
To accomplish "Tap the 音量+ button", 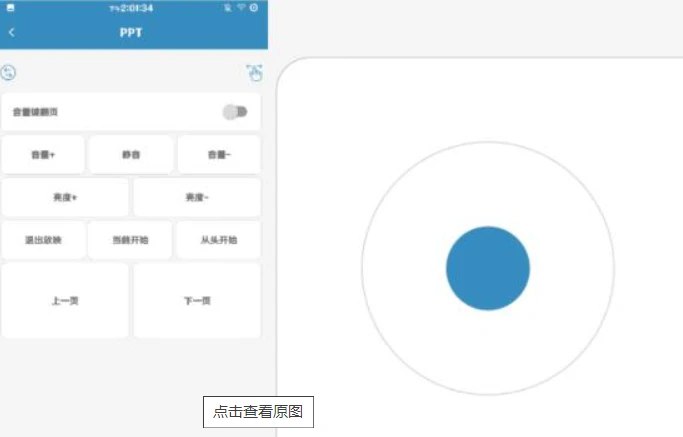I will pos(43,155).
